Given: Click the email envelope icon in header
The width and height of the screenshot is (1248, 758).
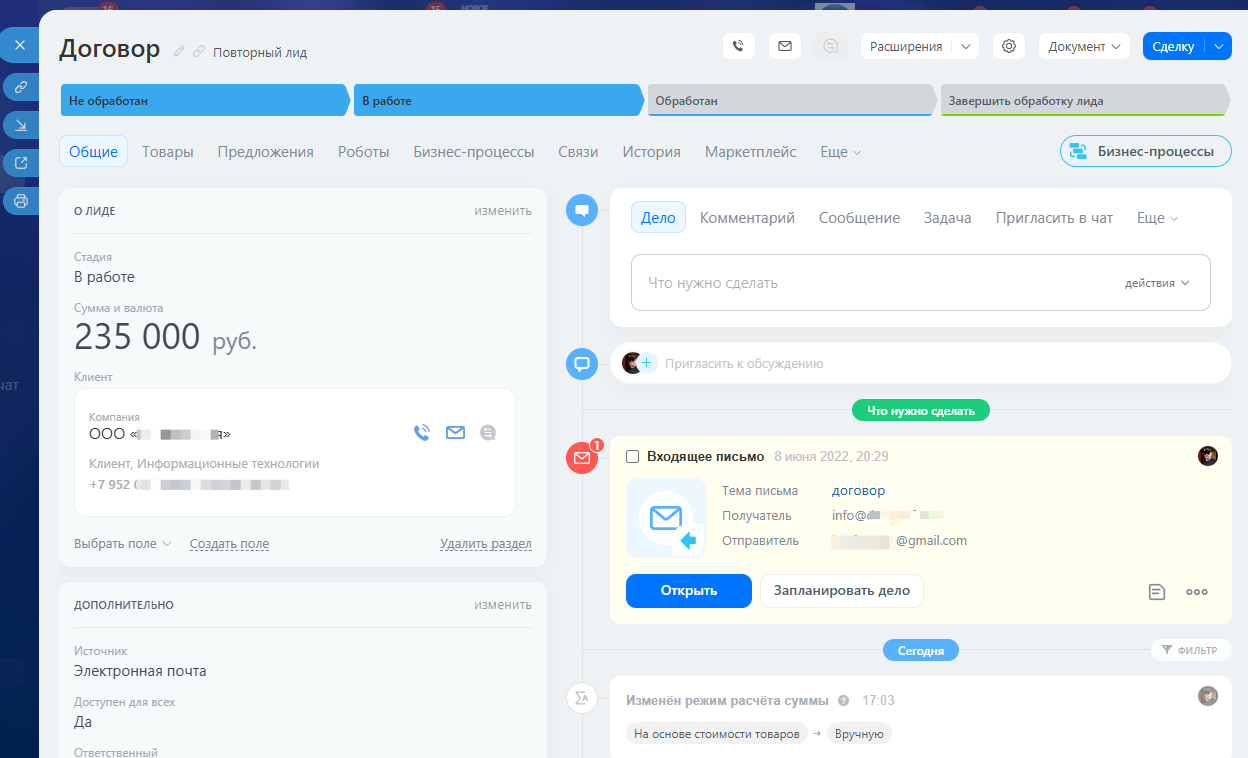Looking at the screenshot, I should point(785,46).
